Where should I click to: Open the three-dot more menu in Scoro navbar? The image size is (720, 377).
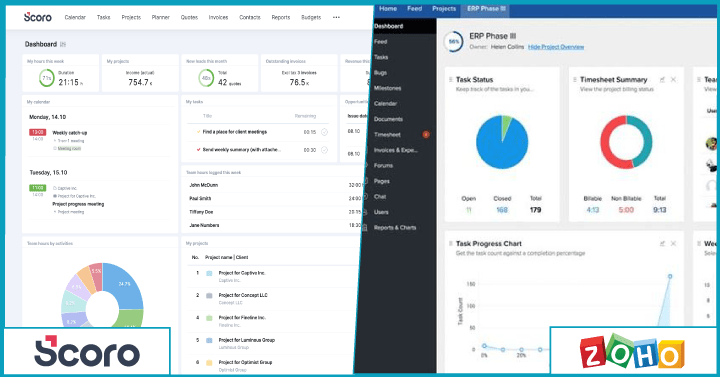pyautogui.click(x=337, y=17)
